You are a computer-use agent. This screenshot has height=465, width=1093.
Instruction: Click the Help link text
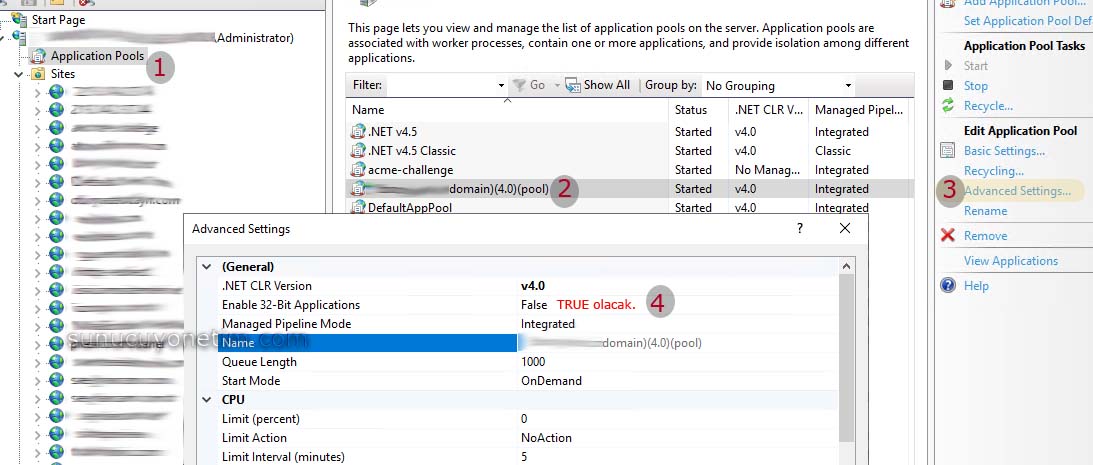click(976, 286)
